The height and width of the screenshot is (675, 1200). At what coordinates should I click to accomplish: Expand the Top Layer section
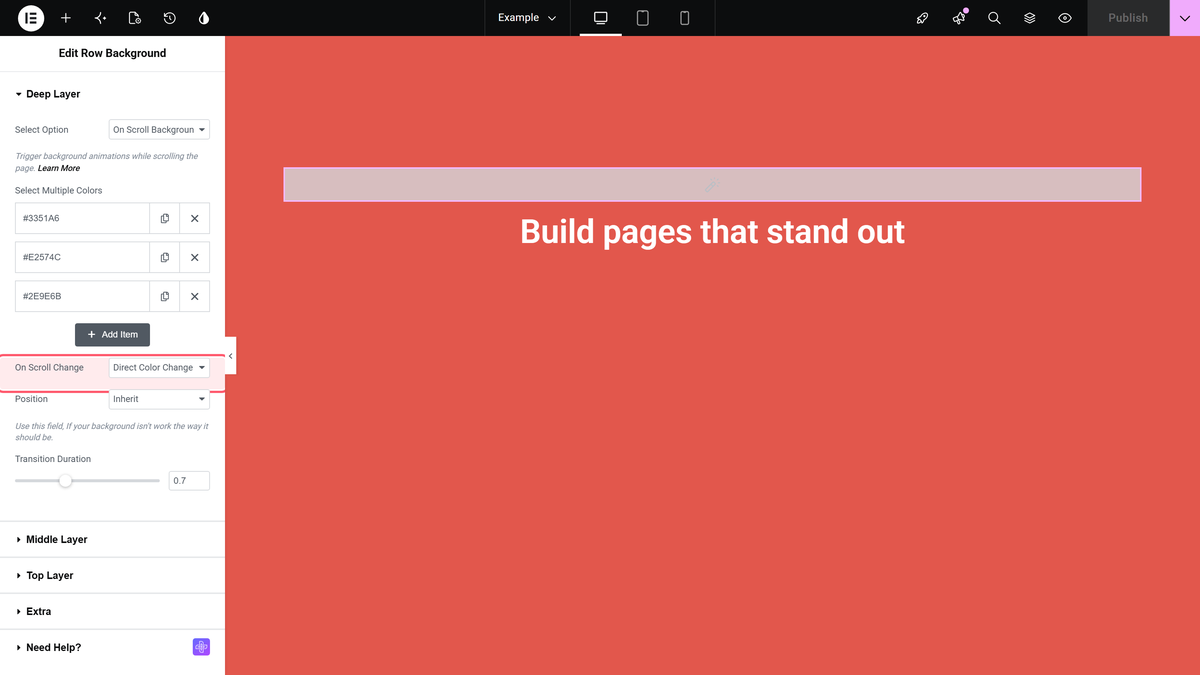112,575
